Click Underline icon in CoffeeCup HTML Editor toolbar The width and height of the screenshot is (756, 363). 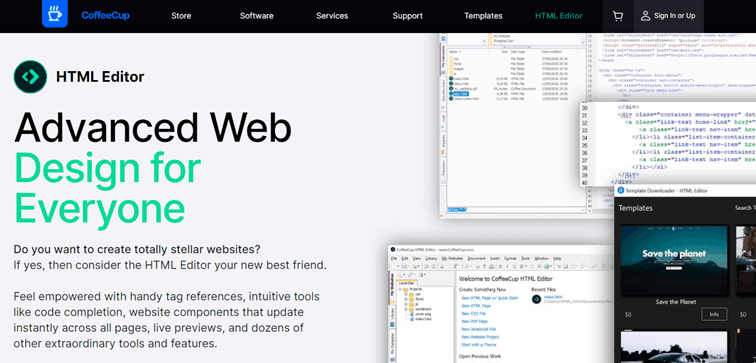[x=514, y=267]
